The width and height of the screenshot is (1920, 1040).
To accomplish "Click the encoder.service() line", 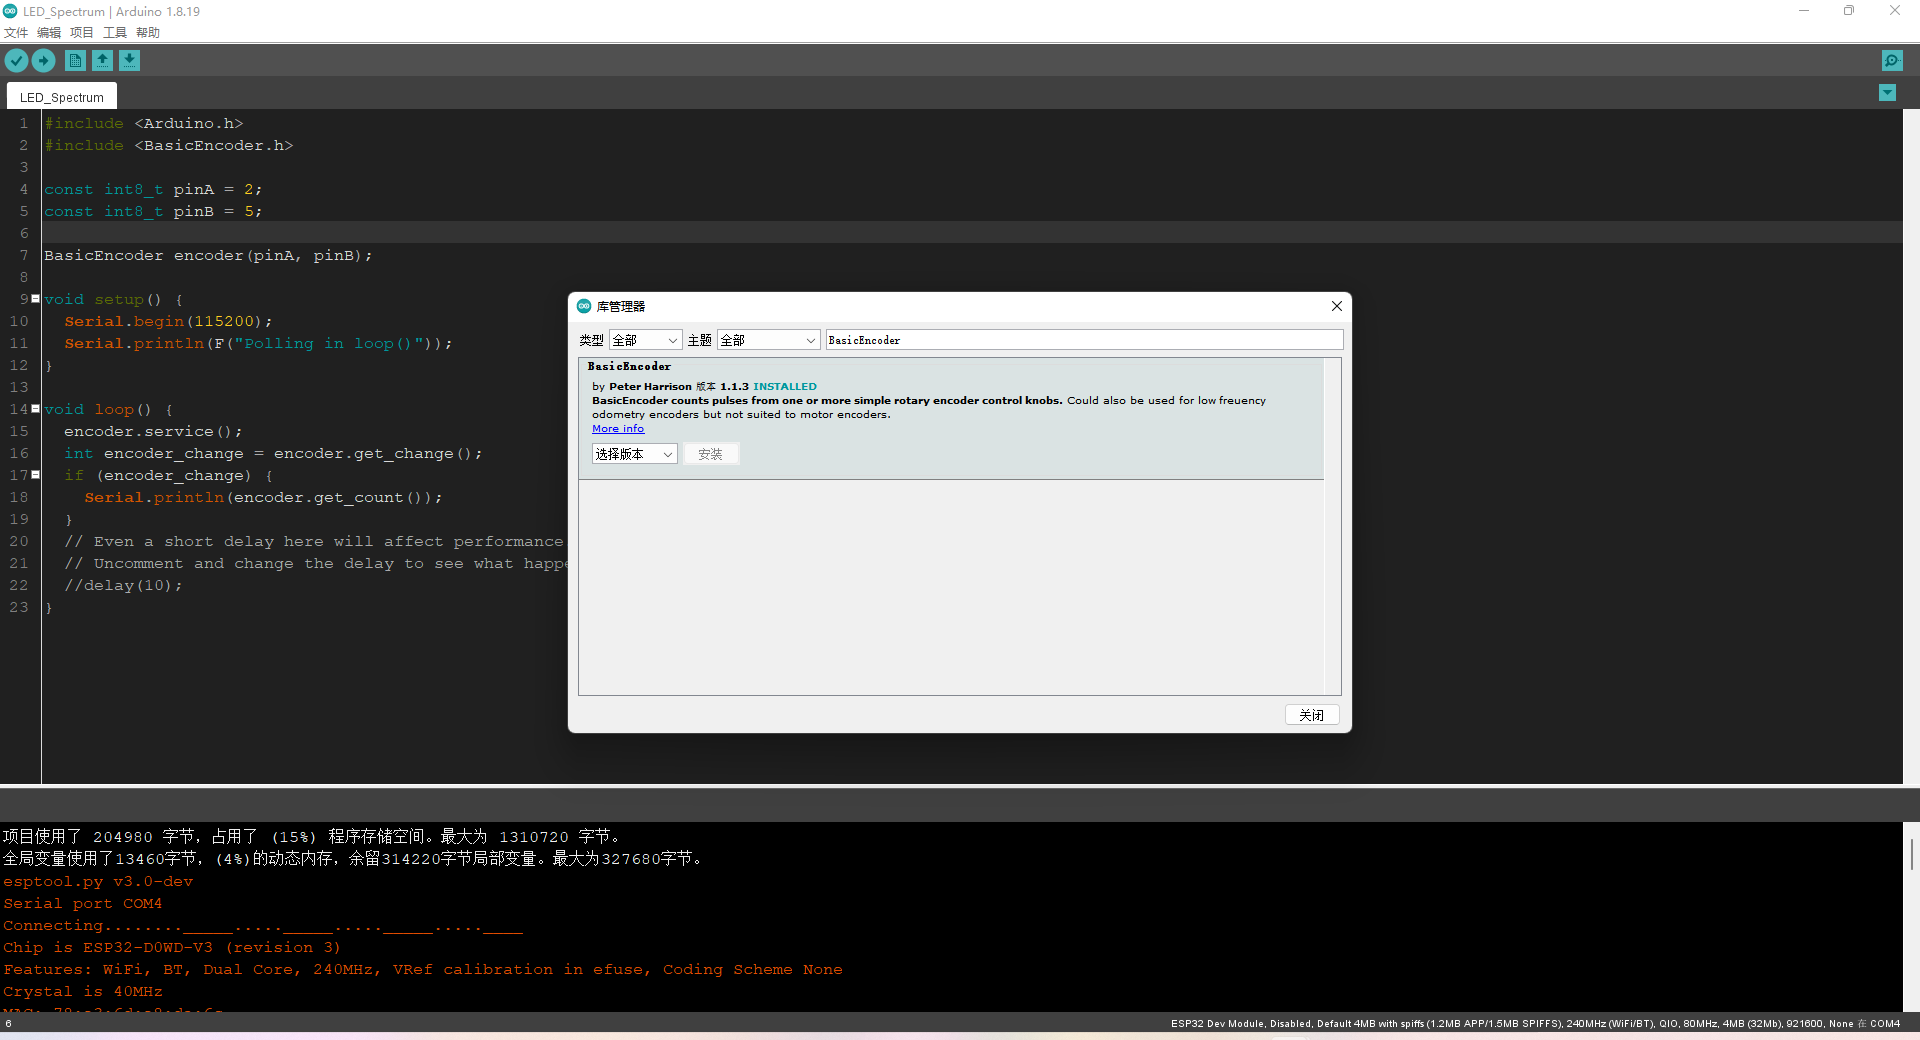I will [153, 431].
